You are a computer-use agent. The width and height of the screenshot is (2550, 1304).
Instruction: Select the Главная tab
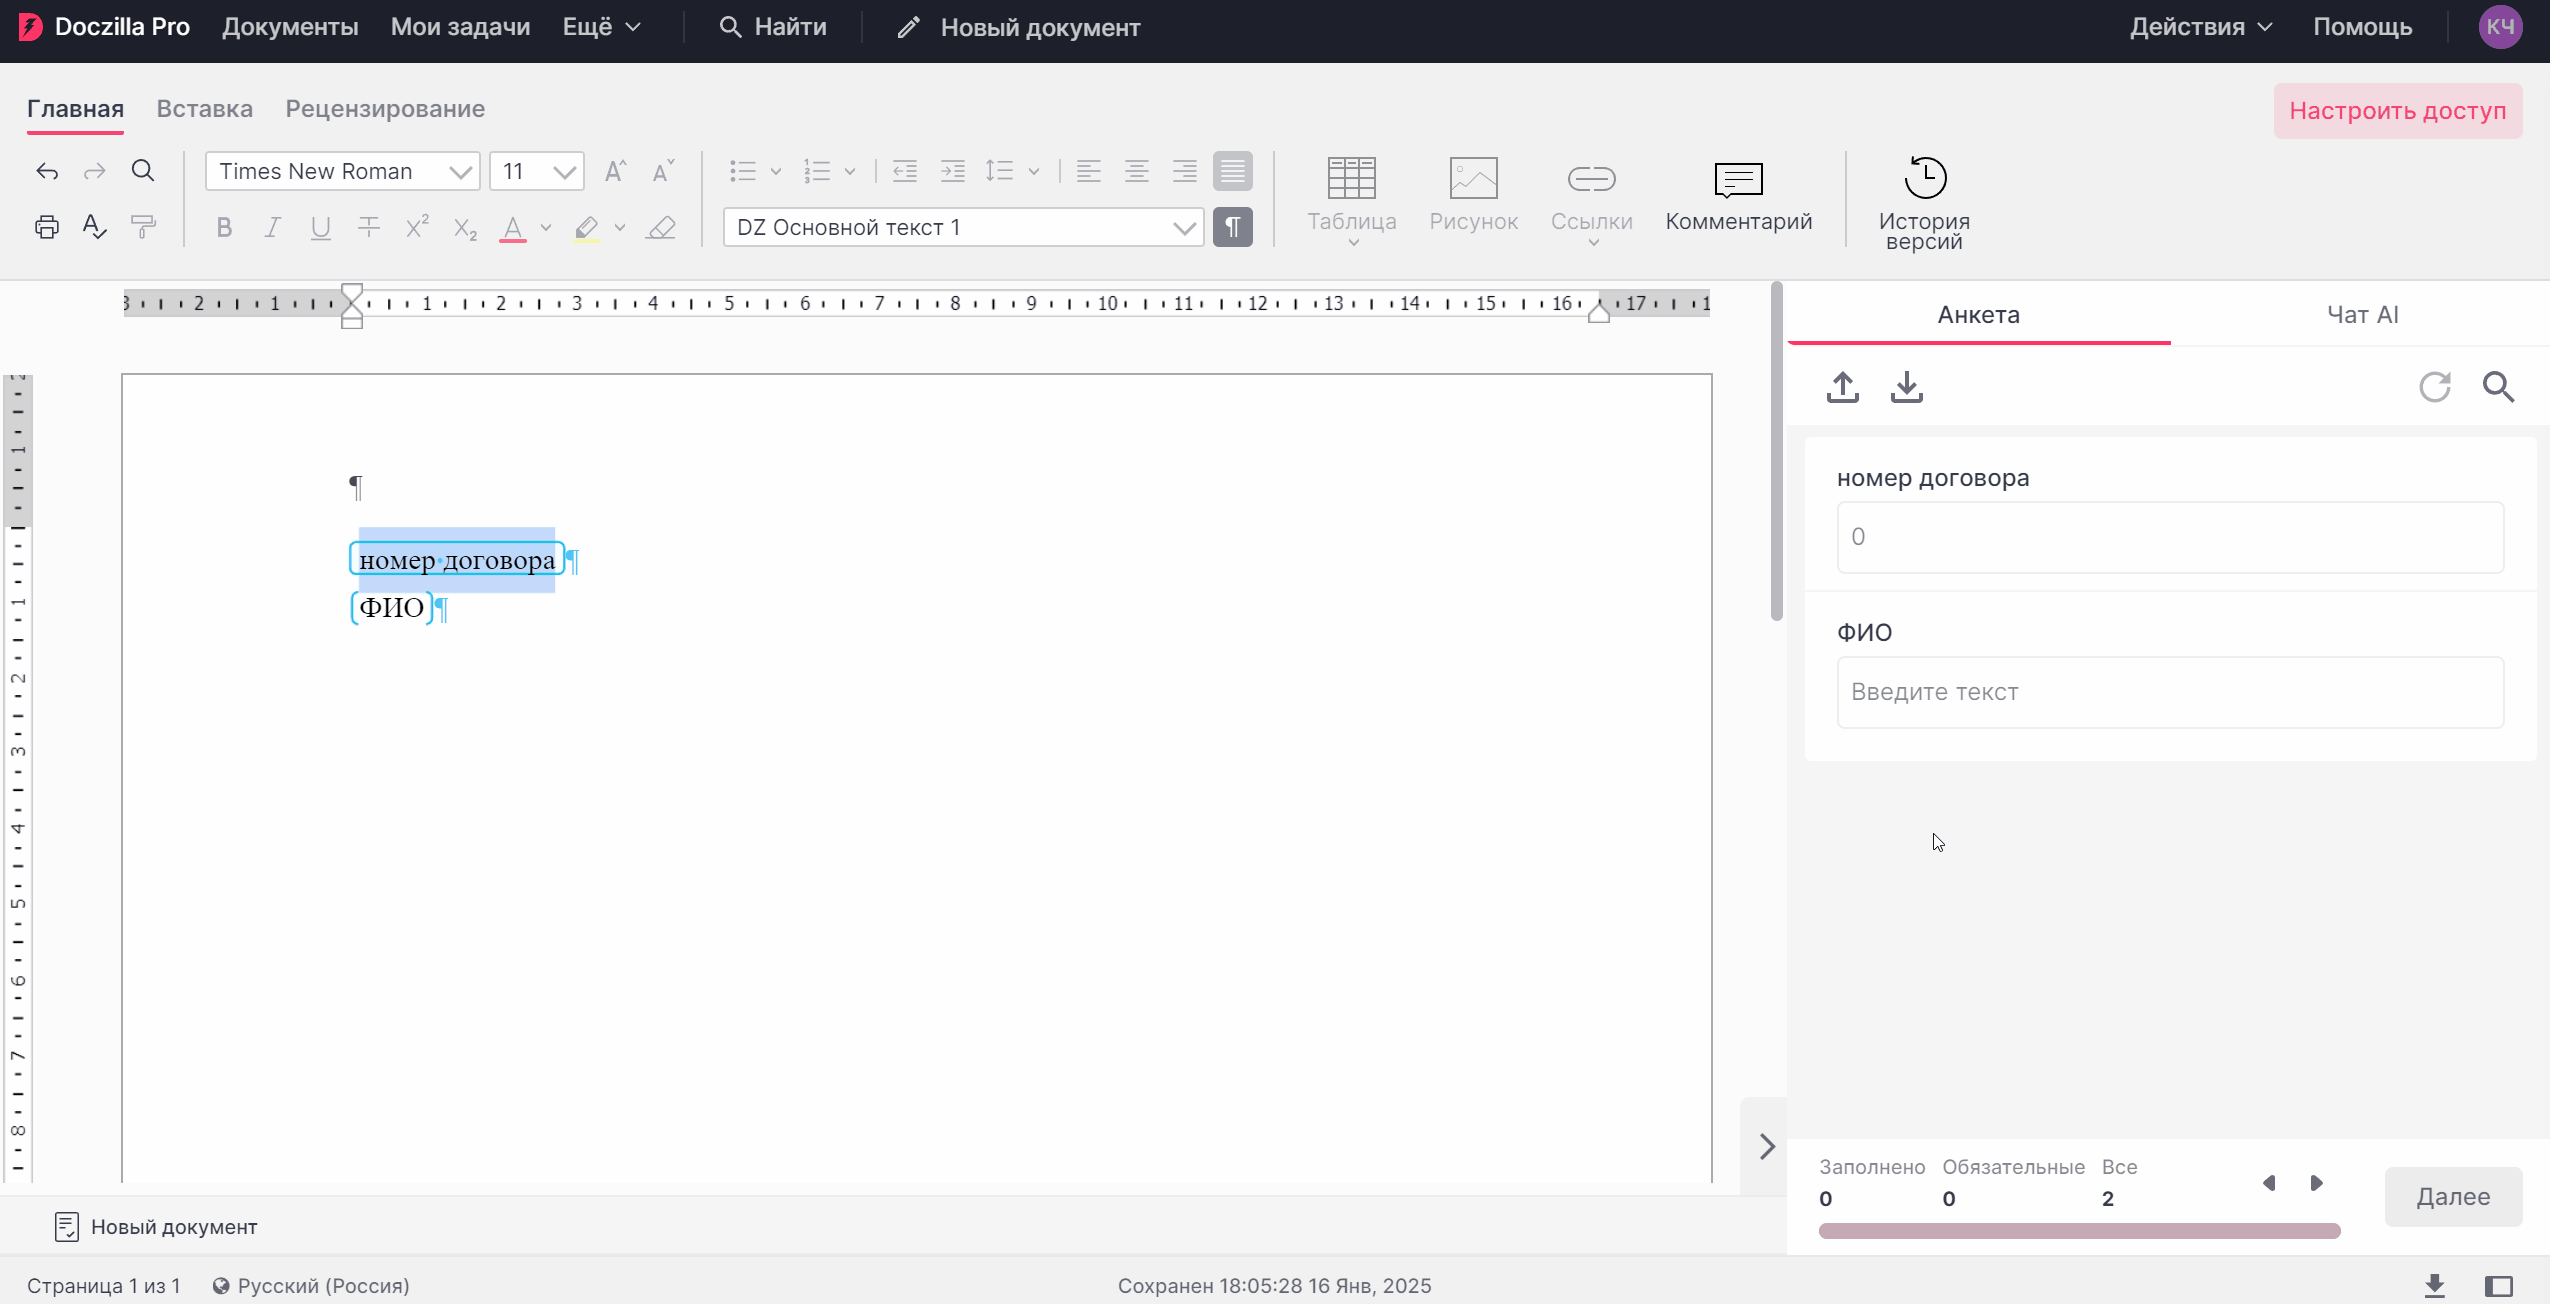[75, 109]
